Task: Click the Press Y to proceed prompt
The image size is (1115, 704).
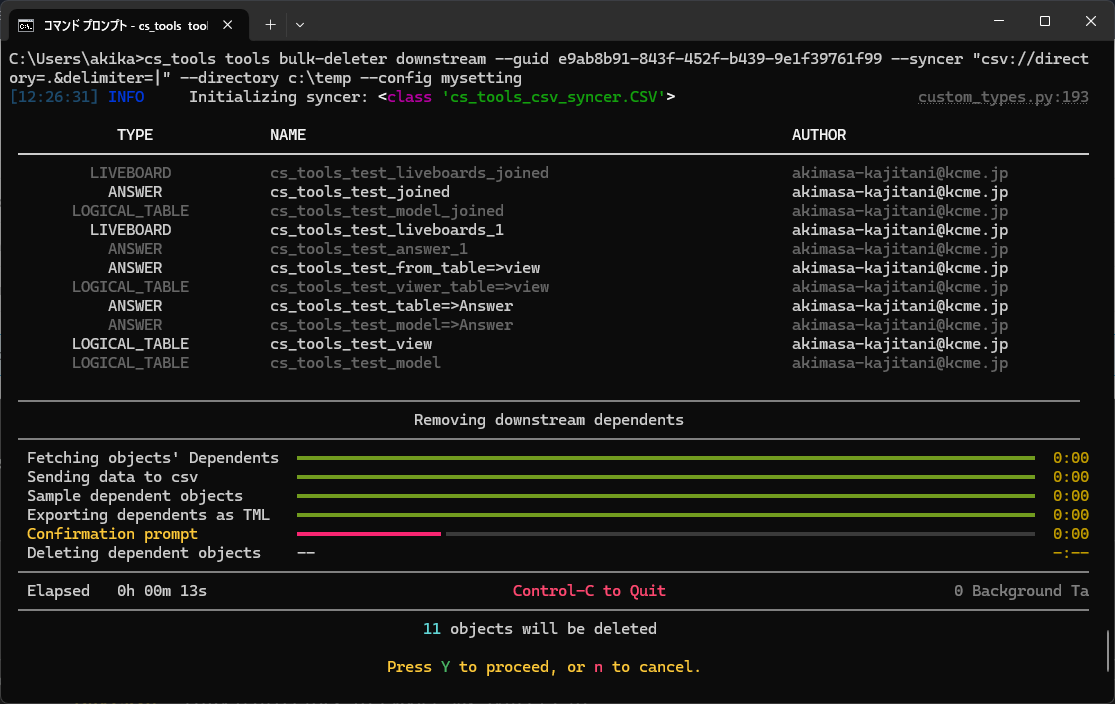Action: click(x=544, y=667)
